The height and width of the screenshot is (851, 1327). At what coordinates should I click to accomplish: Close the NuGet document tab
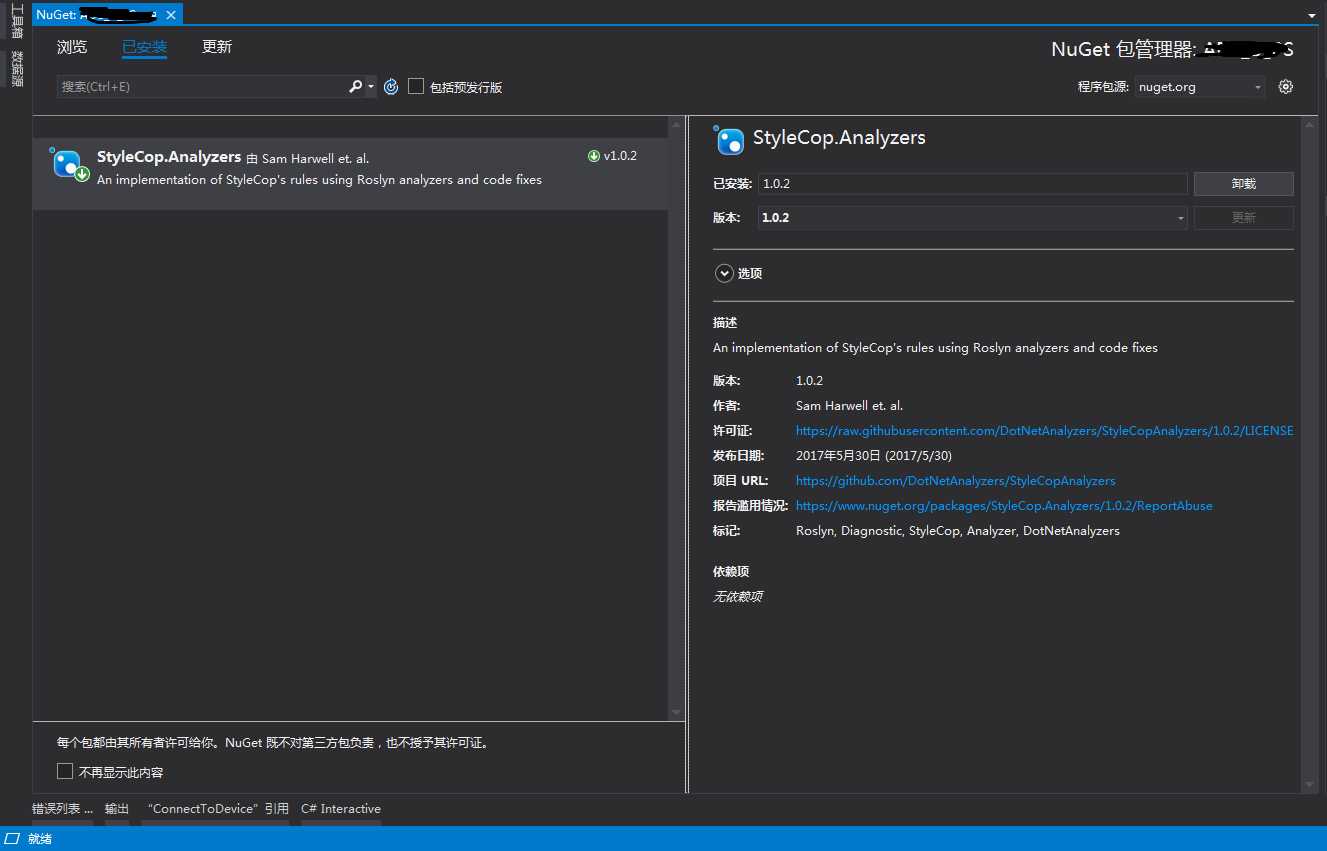(x=171, y=15)
